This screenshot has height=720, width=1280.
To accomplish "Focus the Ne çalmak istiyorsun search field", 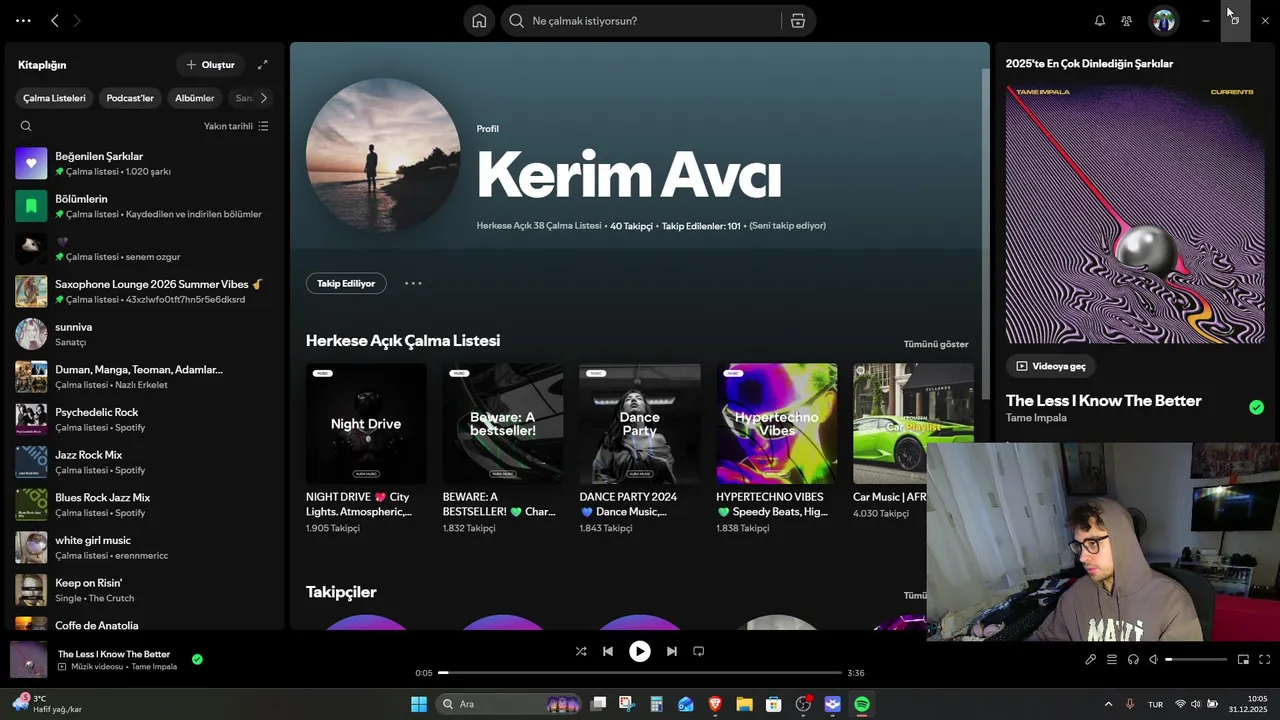I will click(644, 21).
